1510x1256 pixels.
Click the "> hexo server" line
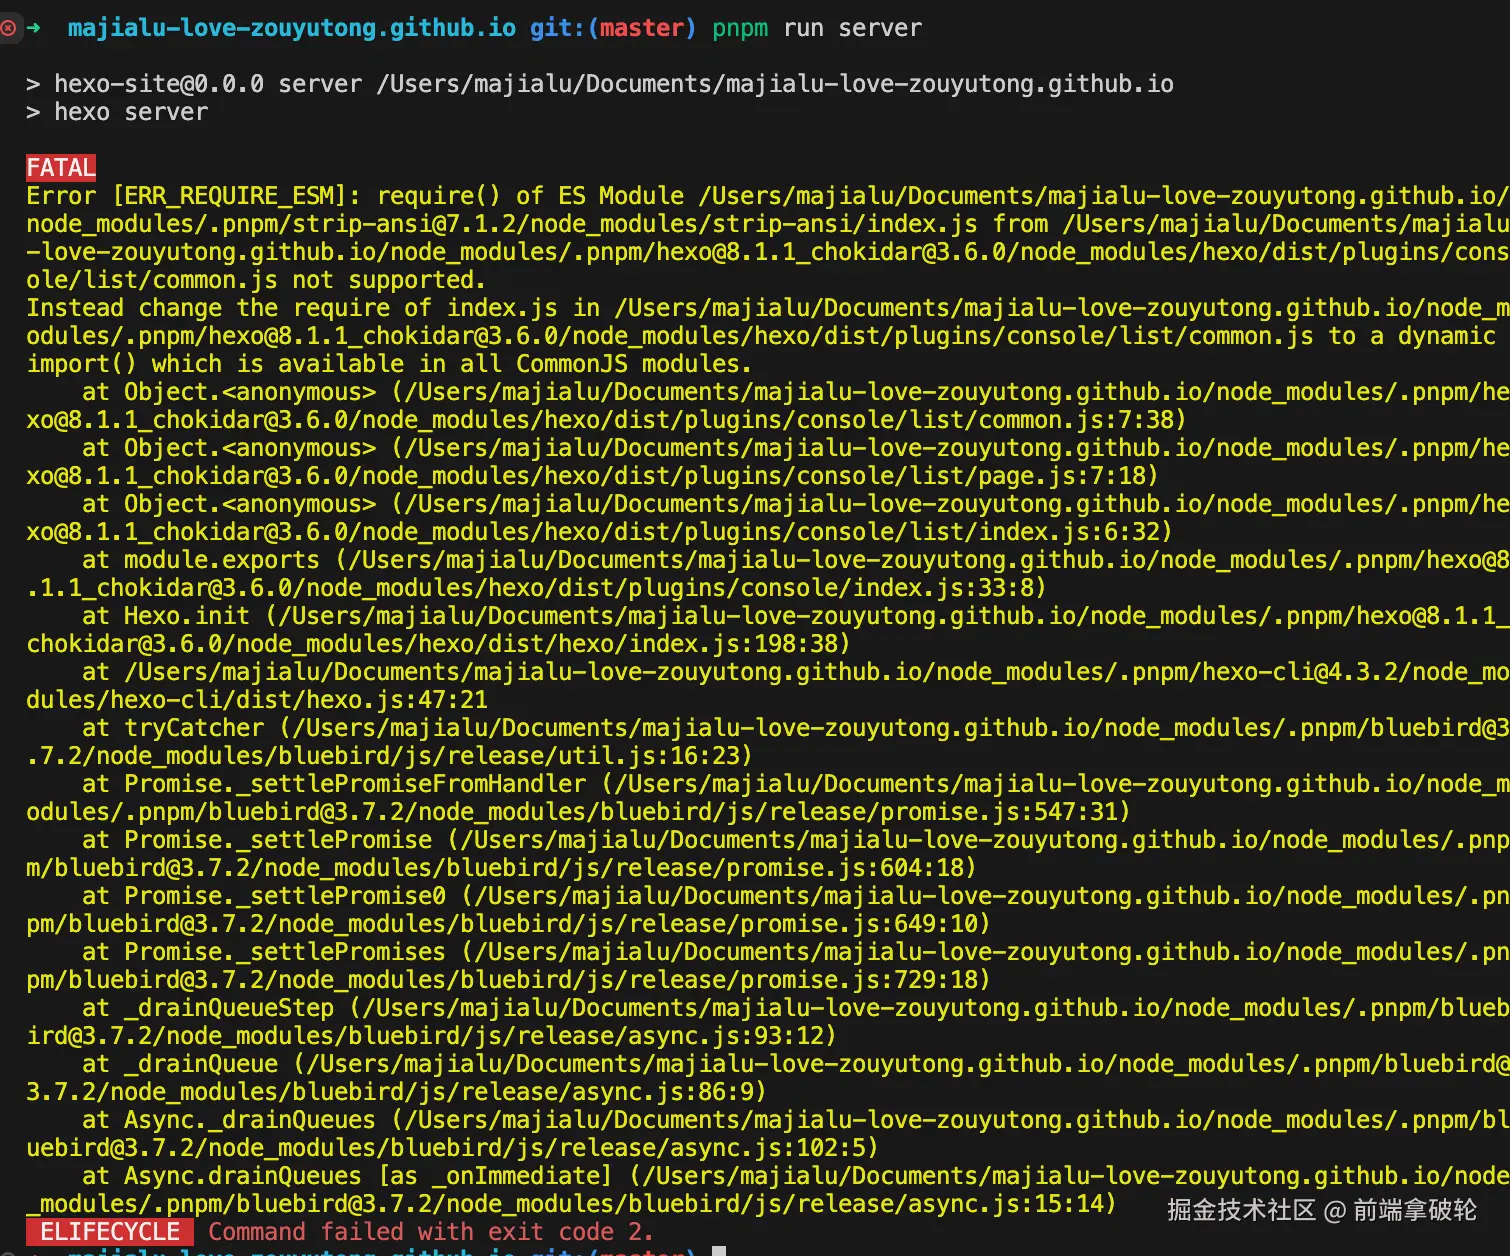click(x=117, y=112)
